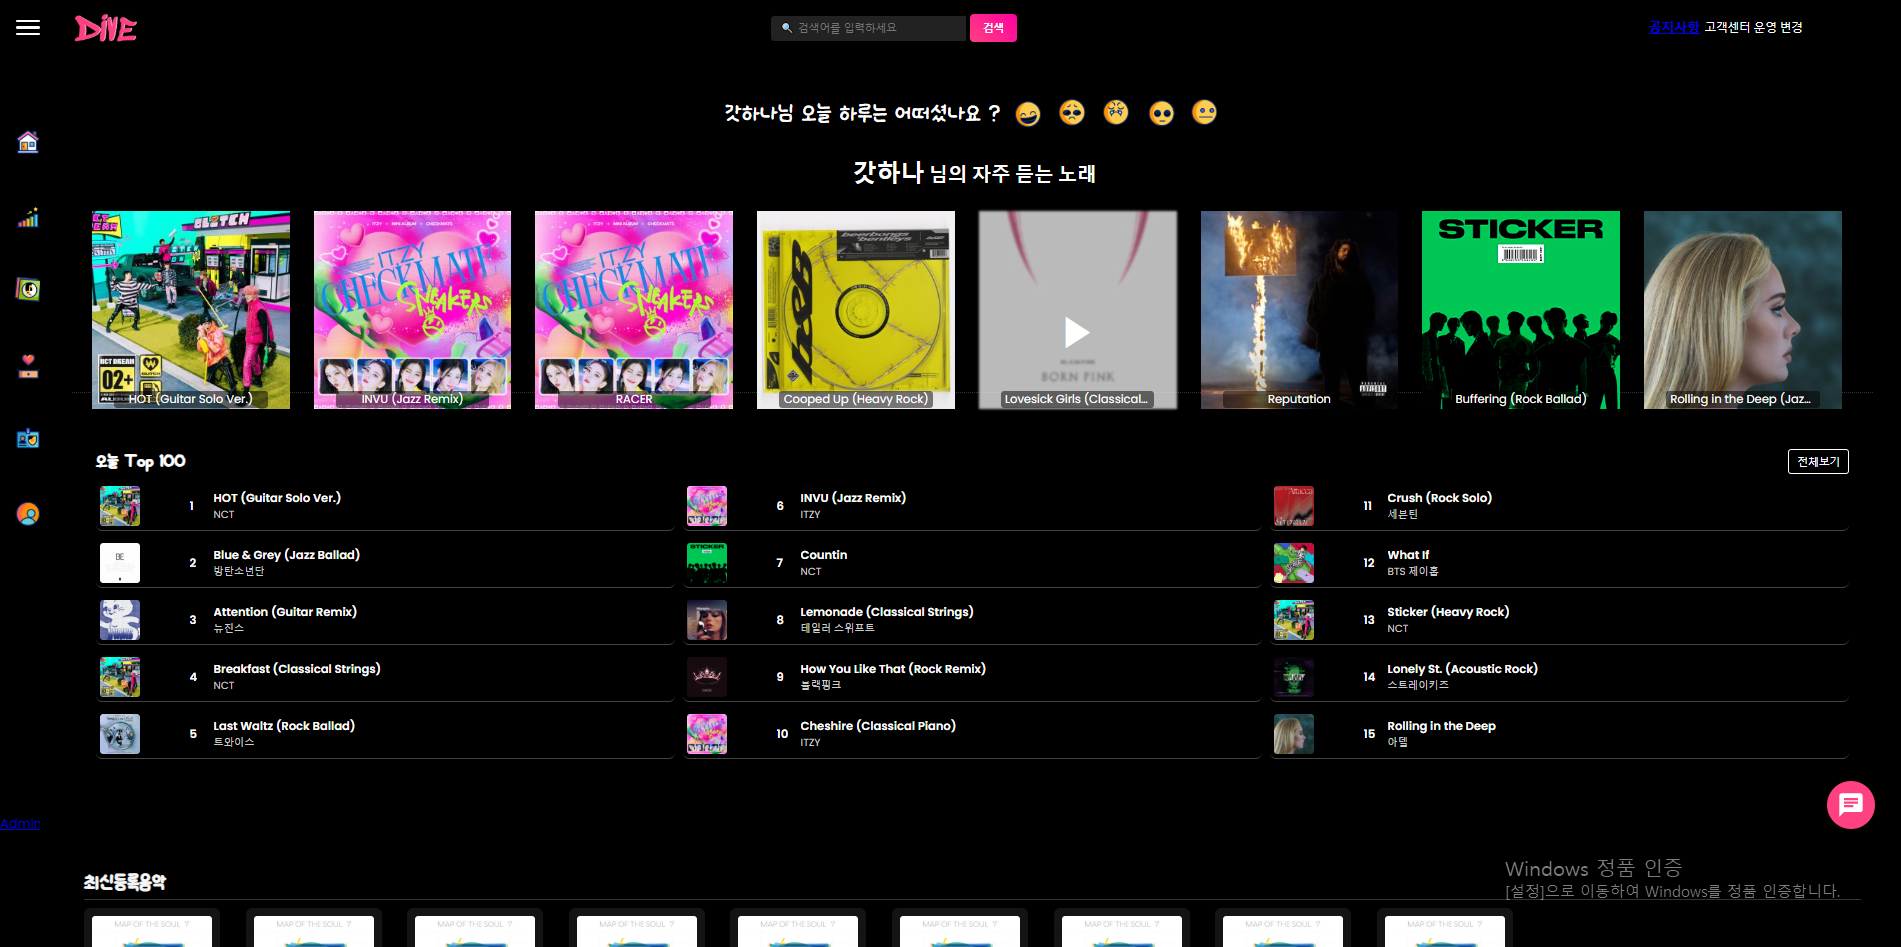1901x947 pixels.
Task: Click rank 1 song HOT (Guitar Solo Ver.)
Action: (x=277, y=498)
